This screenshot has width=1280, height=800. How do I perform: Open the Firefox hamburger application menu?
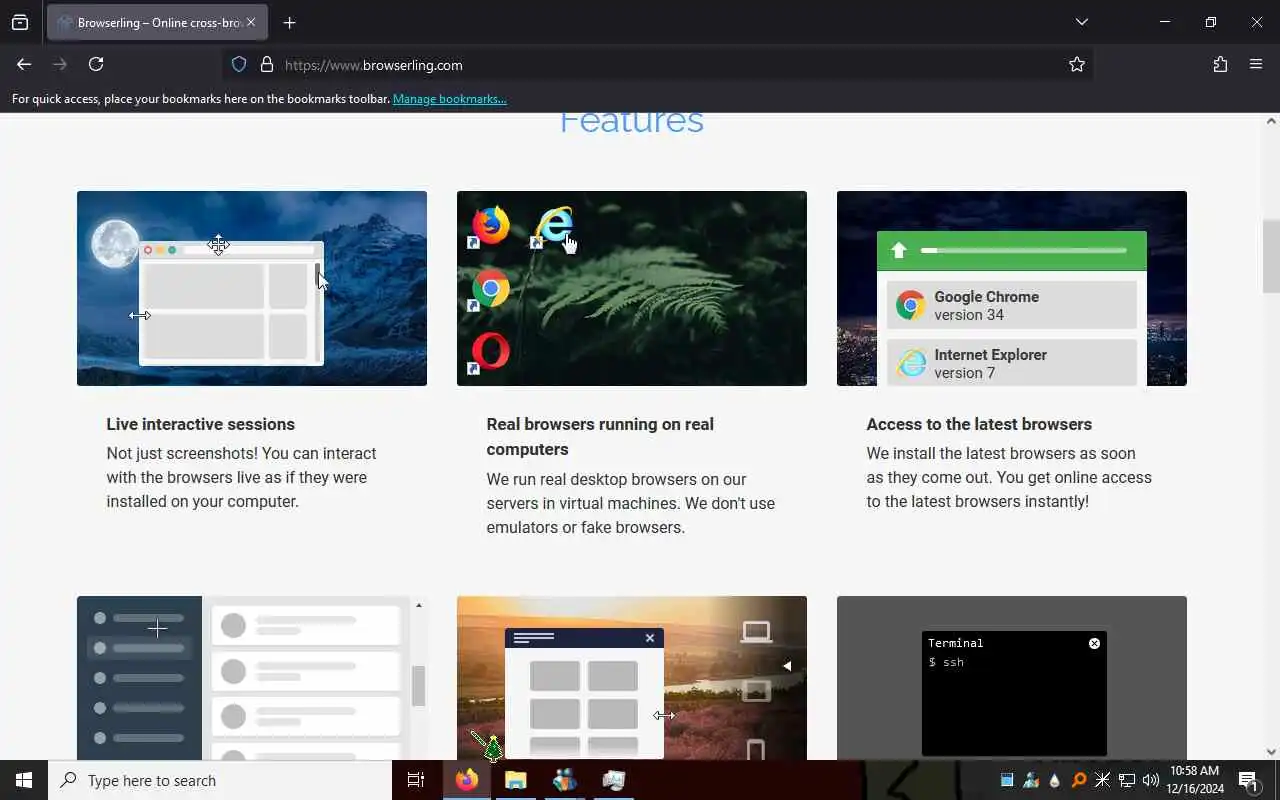point(1256,64)
